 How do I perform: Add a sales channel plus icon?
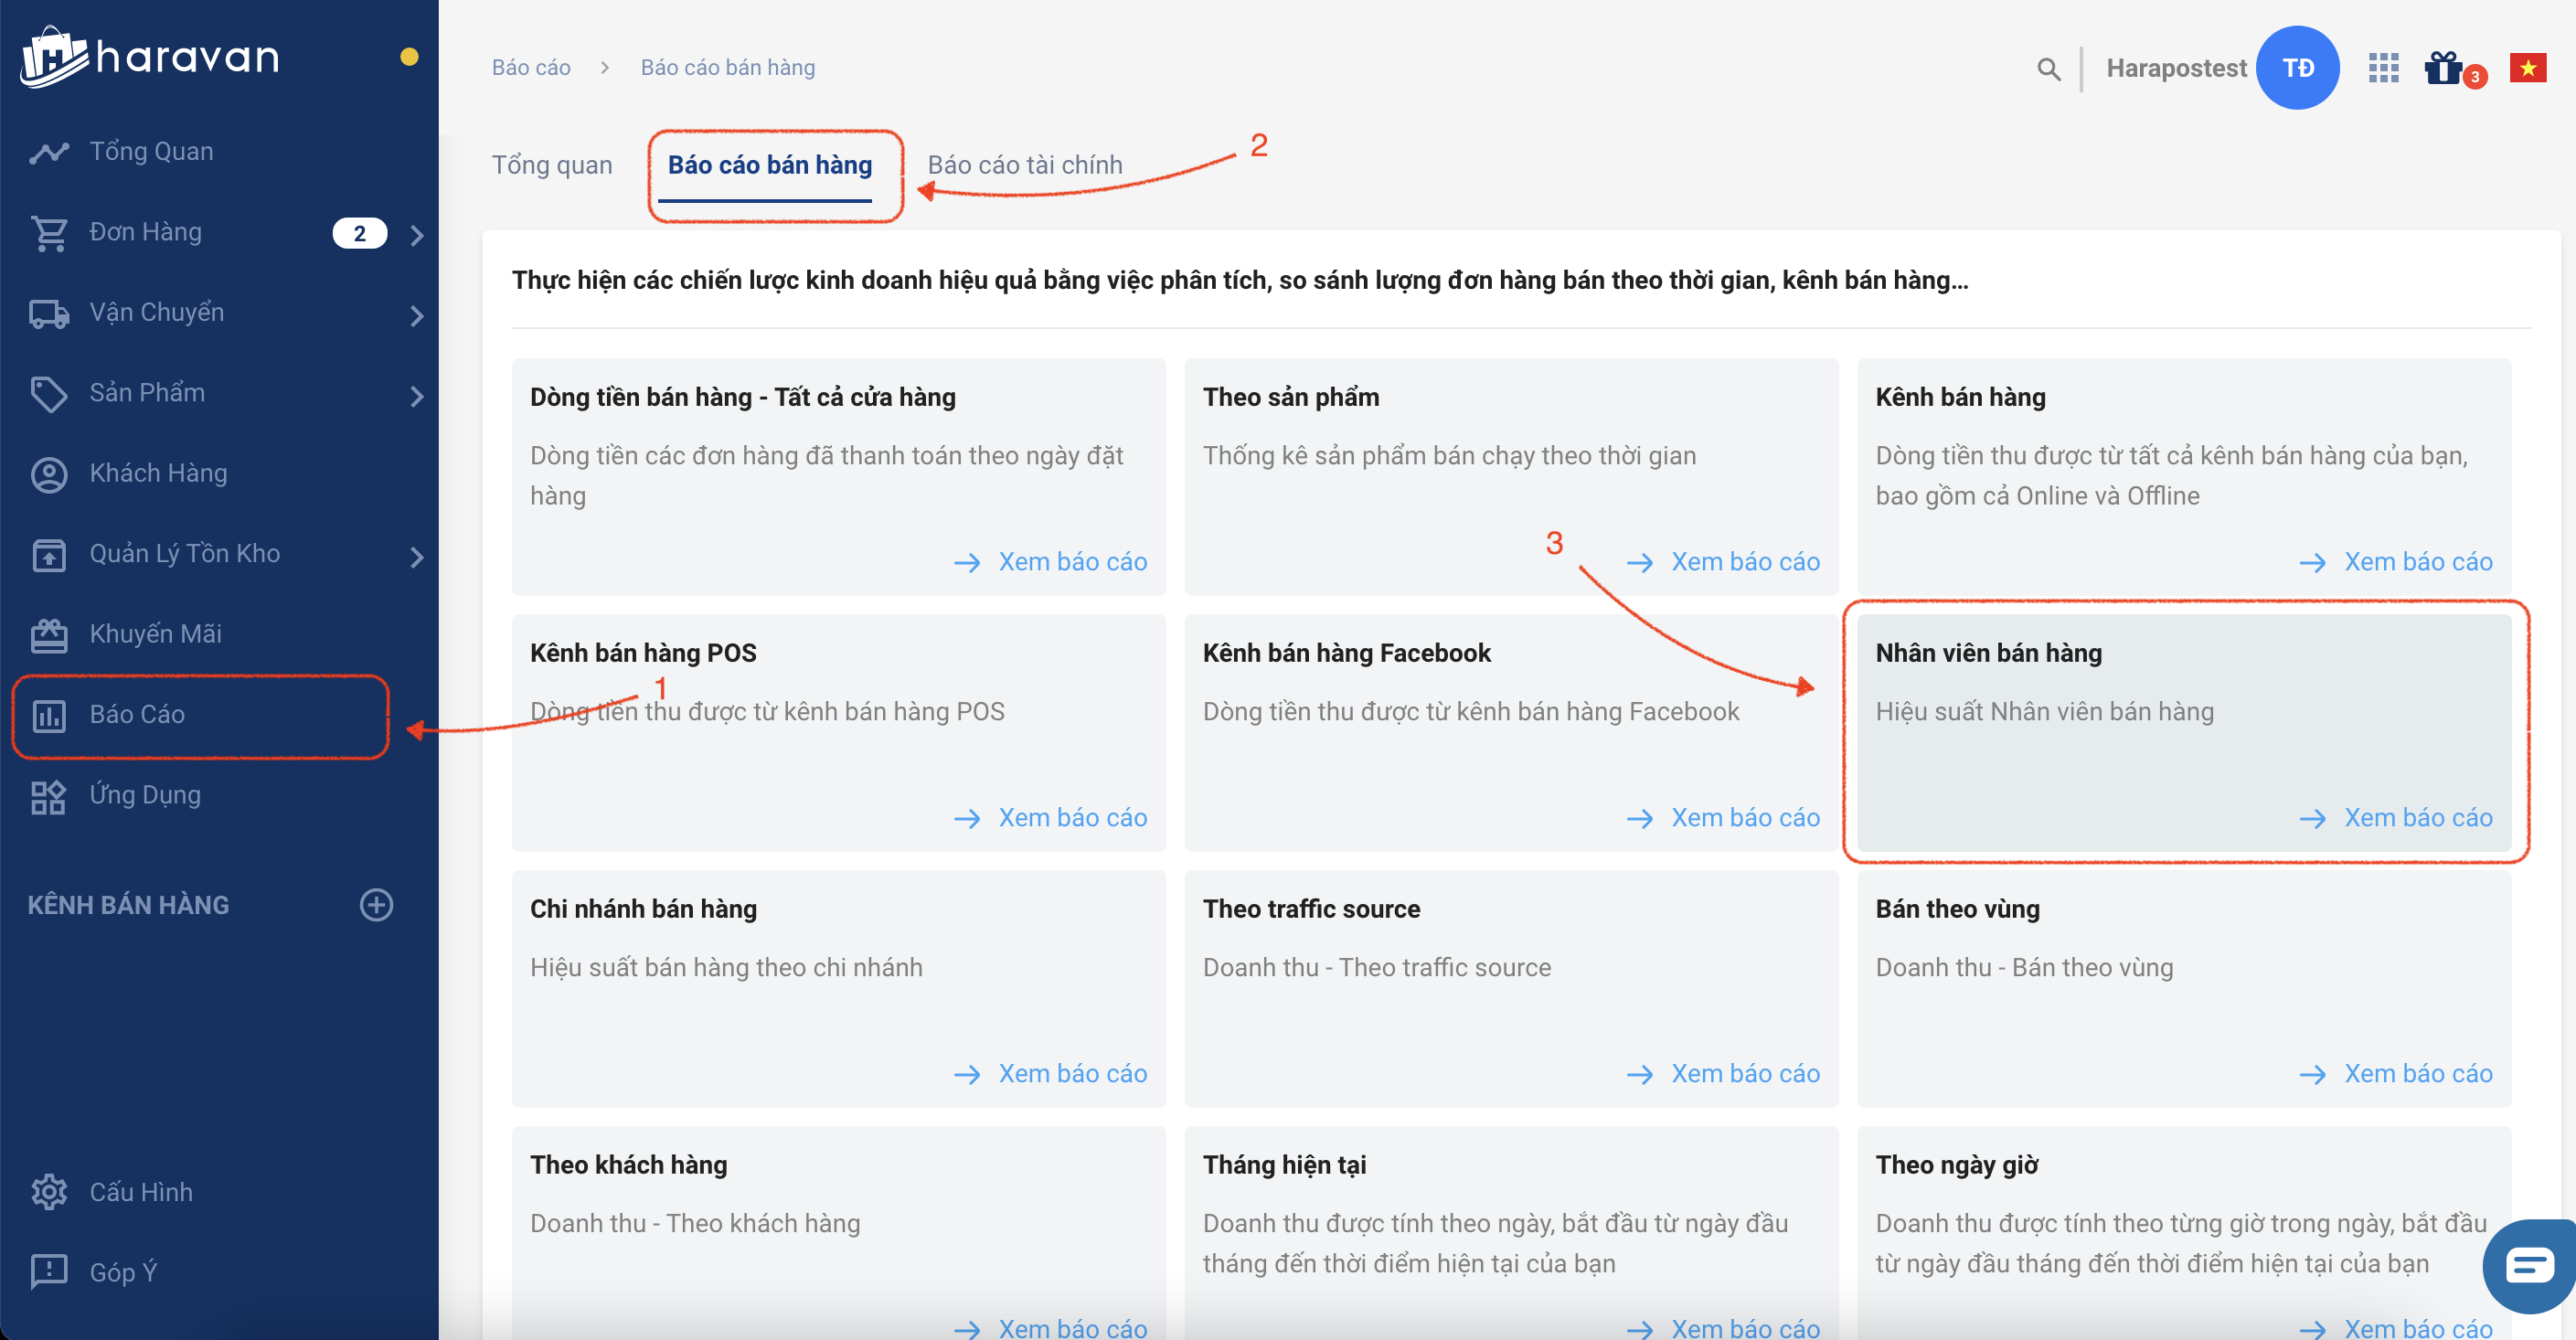[376, 905]
